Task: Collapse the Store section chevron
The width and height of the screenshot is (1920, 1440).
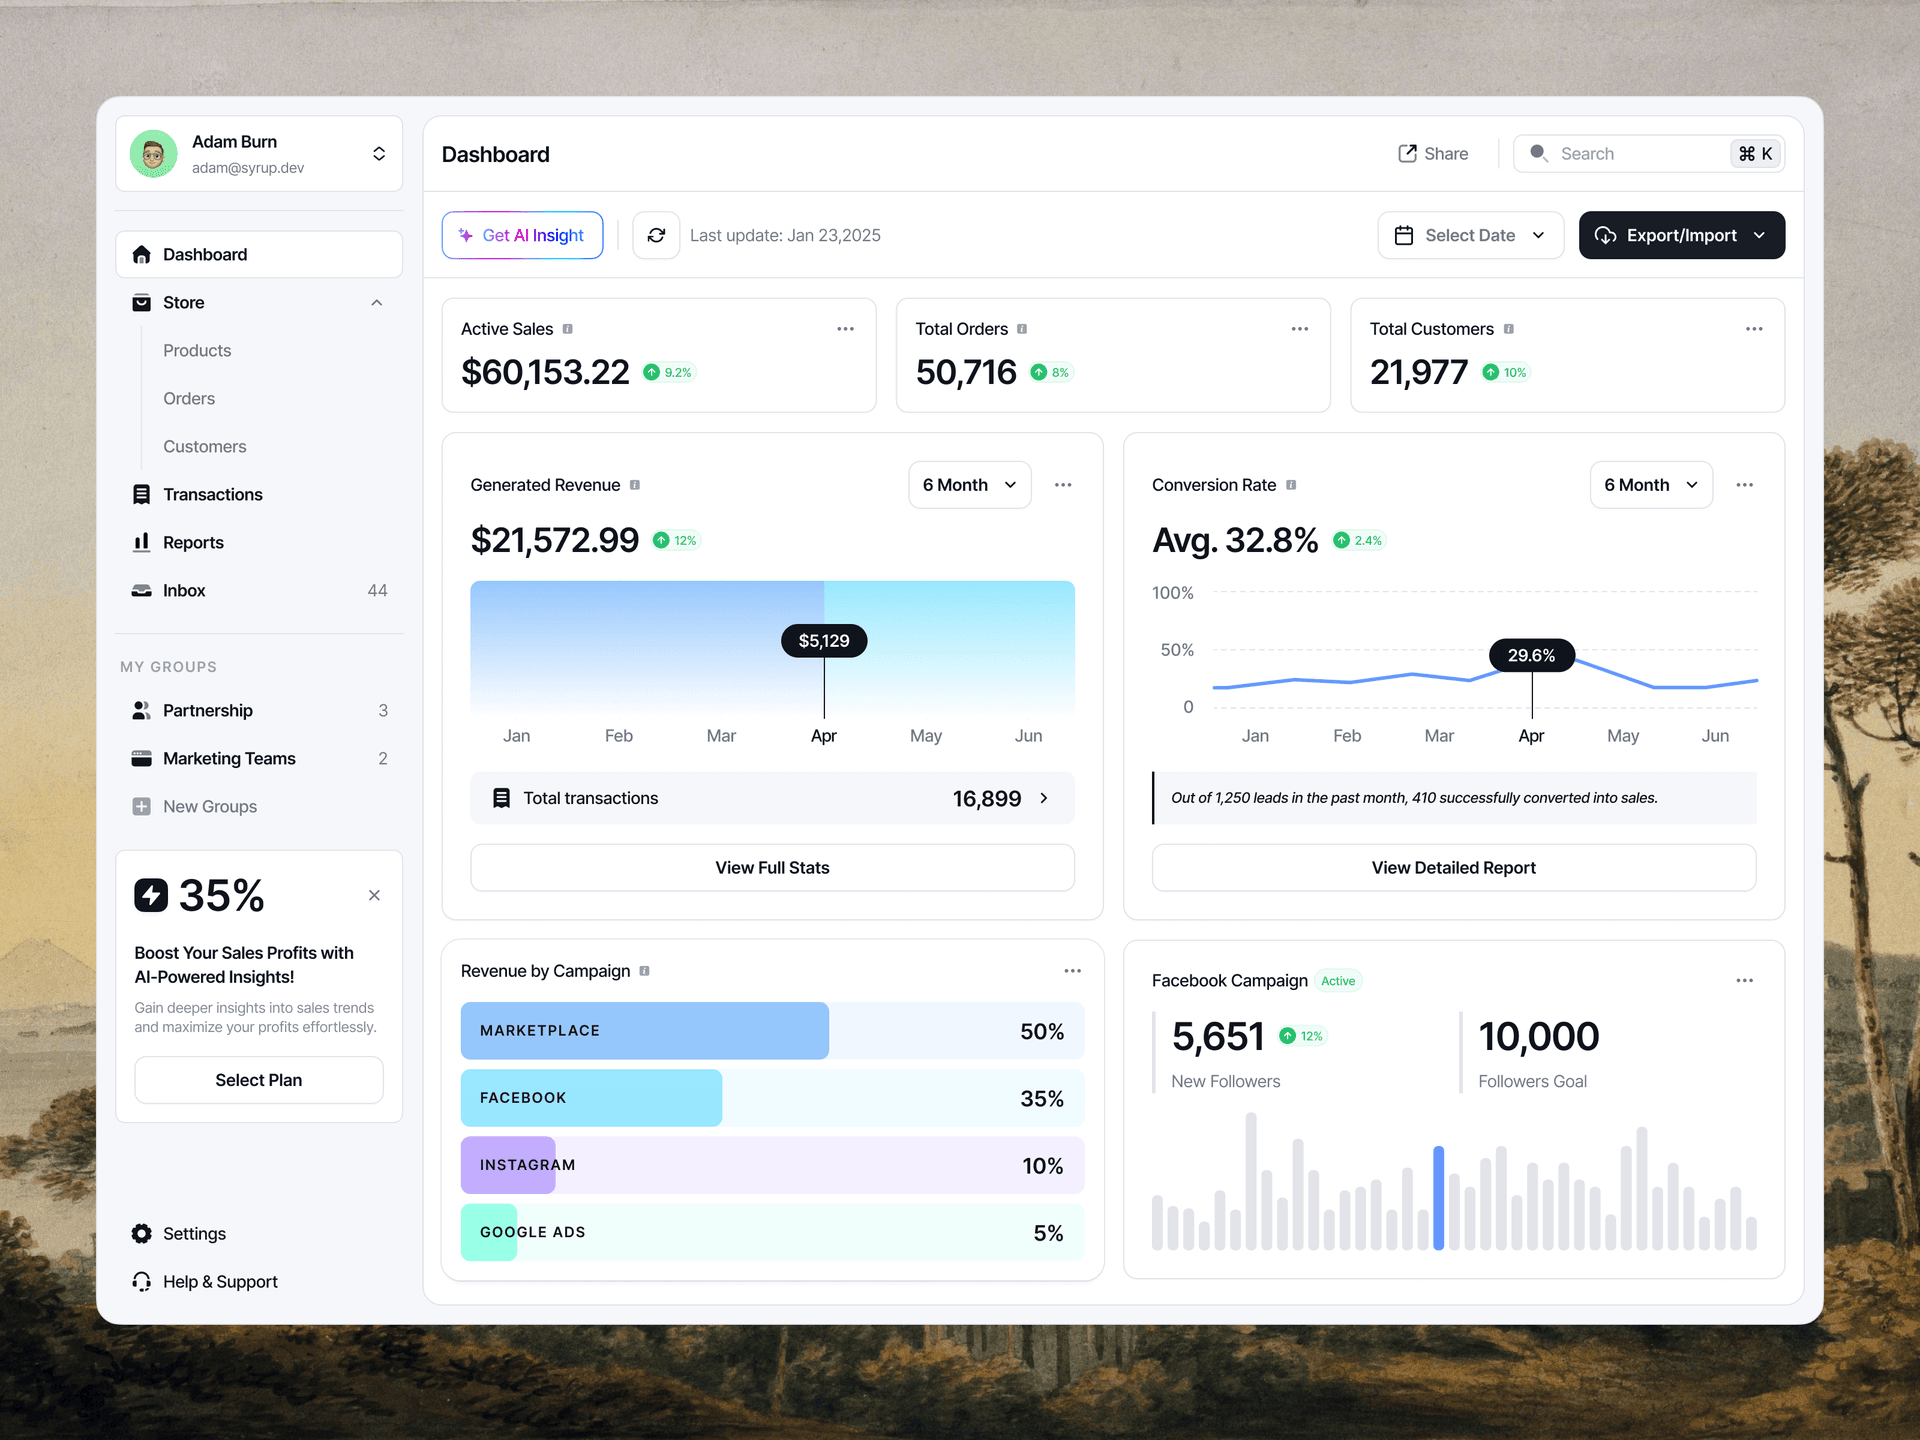Action: 377,302
